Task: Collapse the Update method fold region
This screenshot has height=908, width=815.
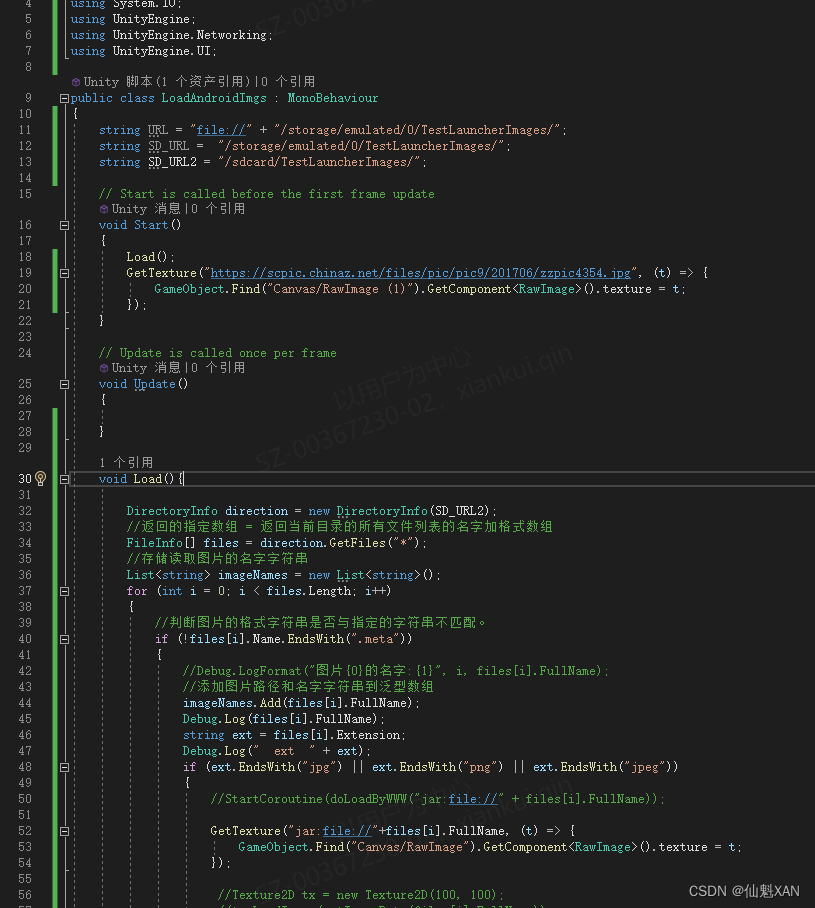Action: (62, 383)
